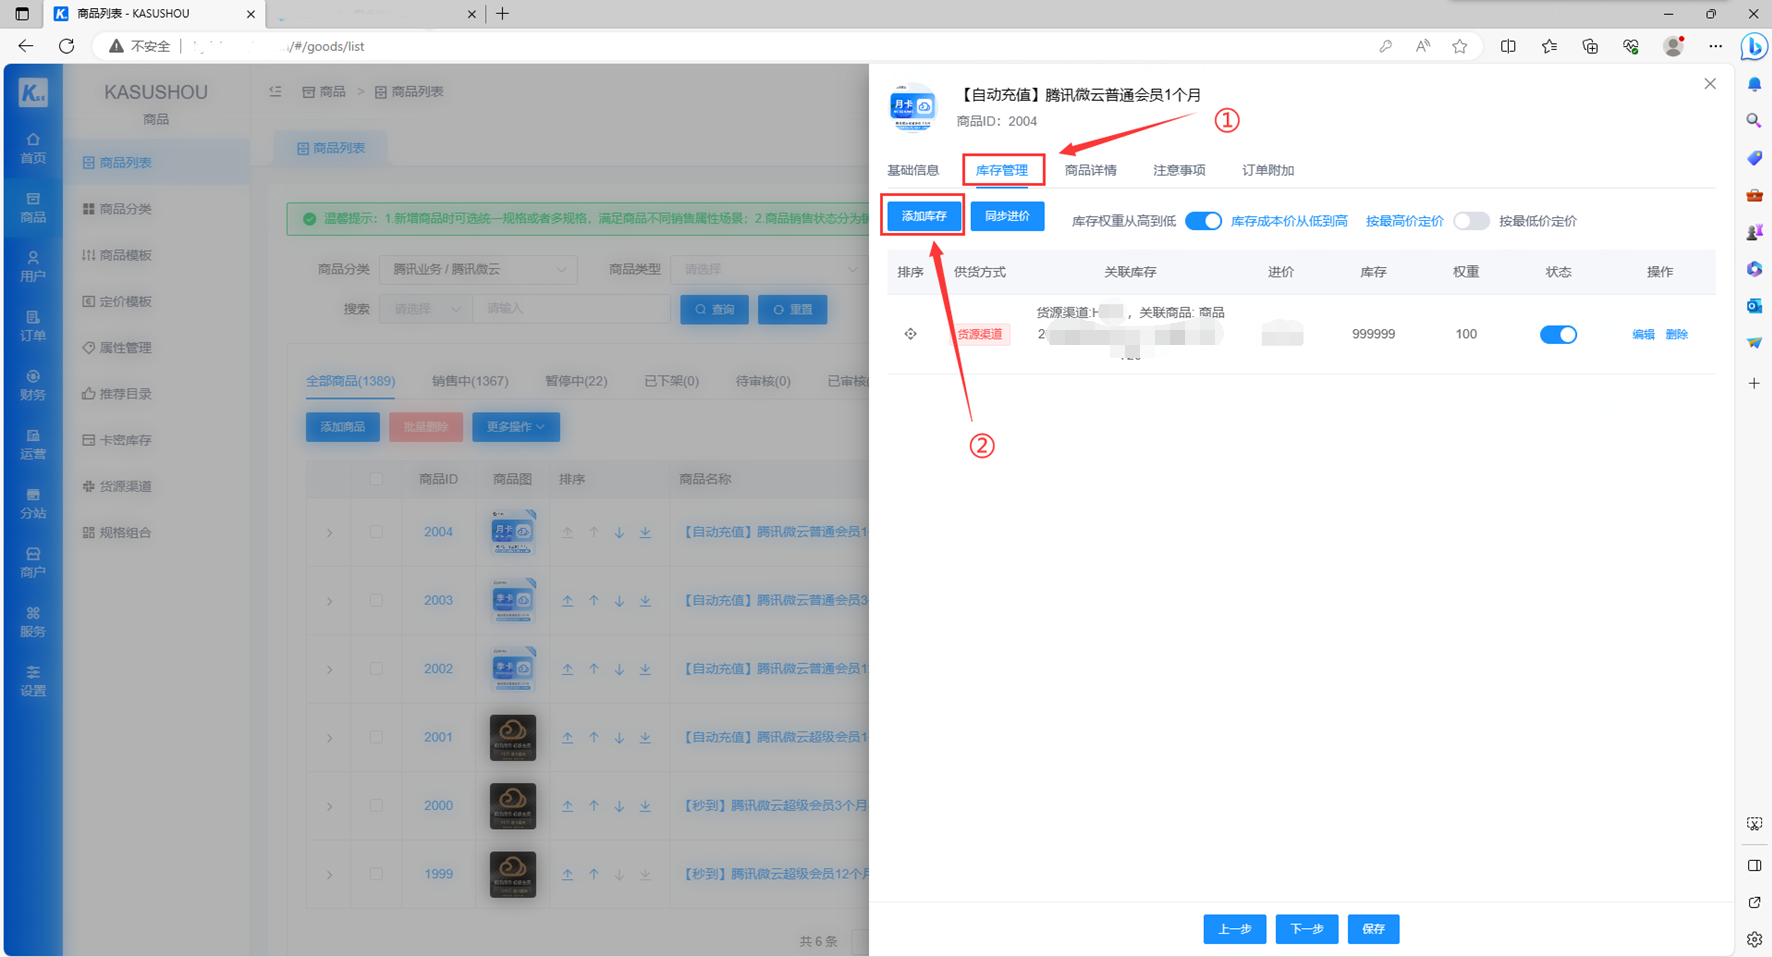Check the select-all checkbox in product table
Image resolution: width=1772 pixels, height=957 pixels.
pos(376,479)
